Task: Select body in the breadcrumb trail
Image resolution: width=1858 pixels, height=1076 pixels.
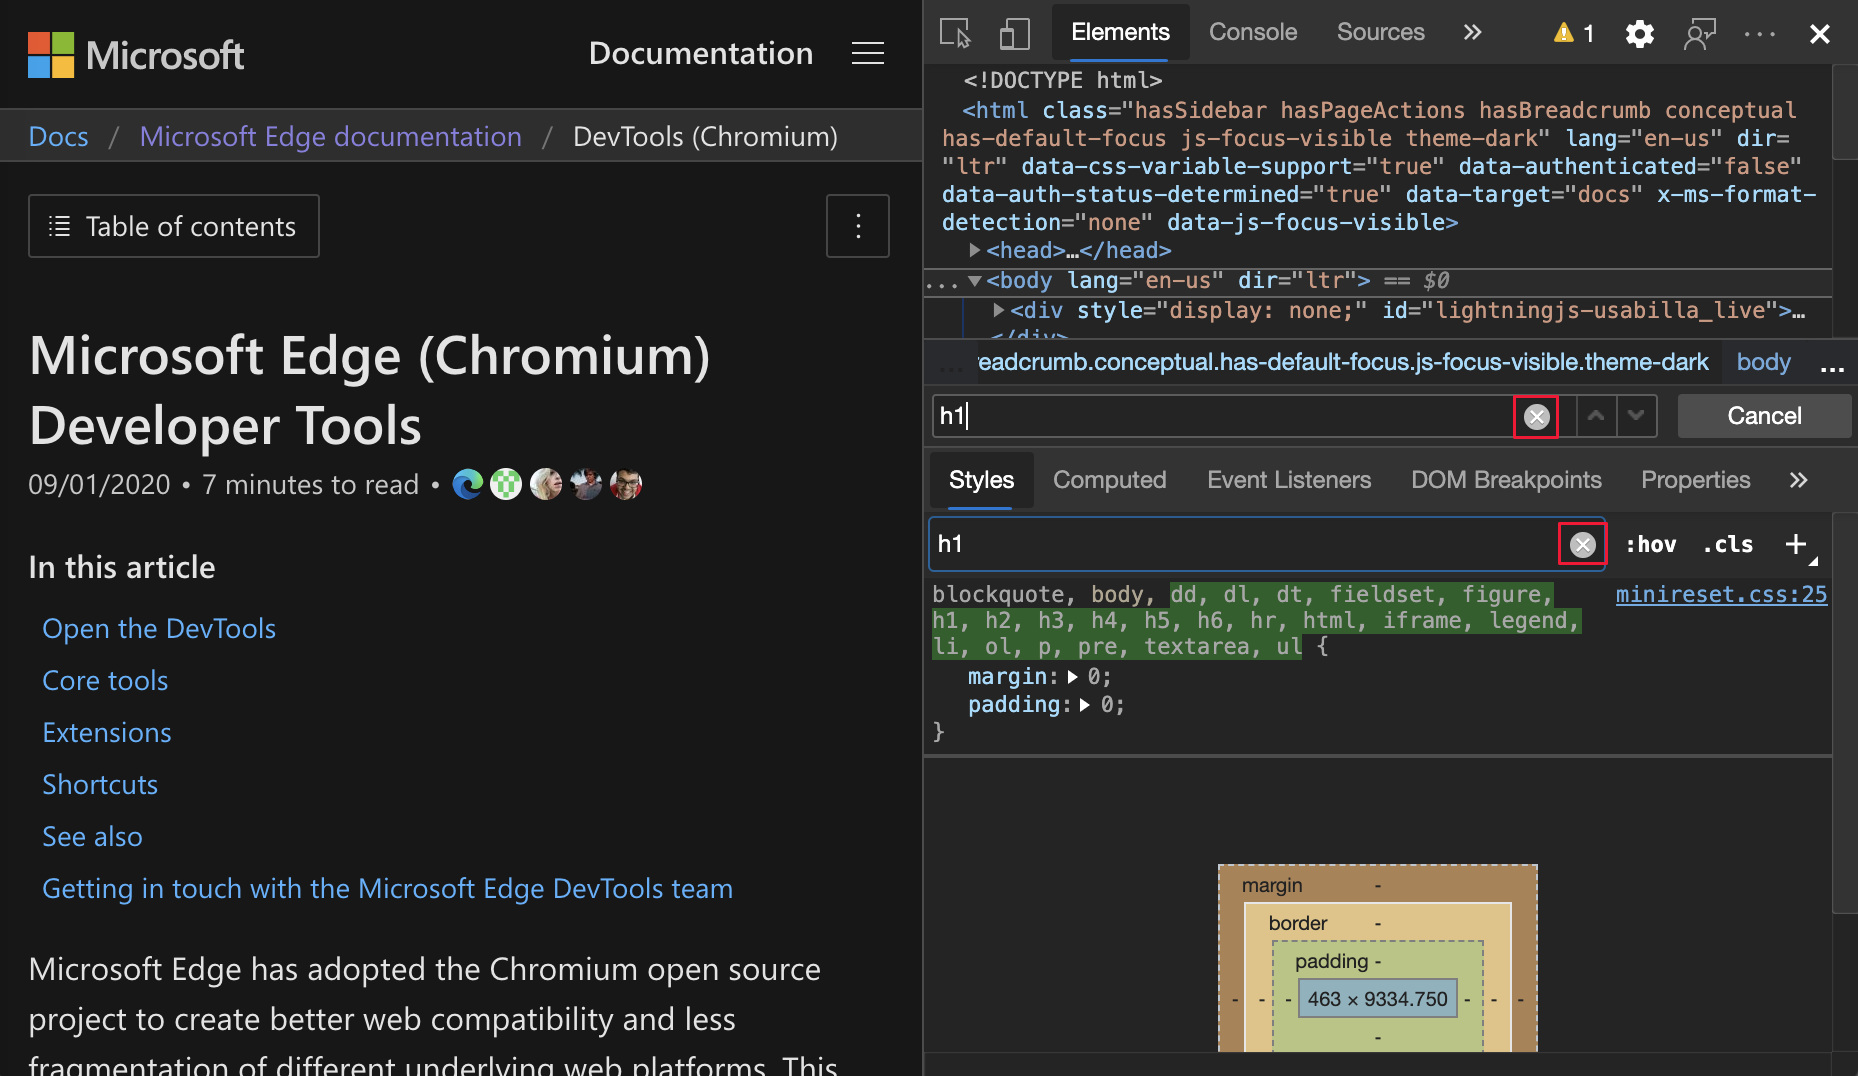Action: [1763, 362]
